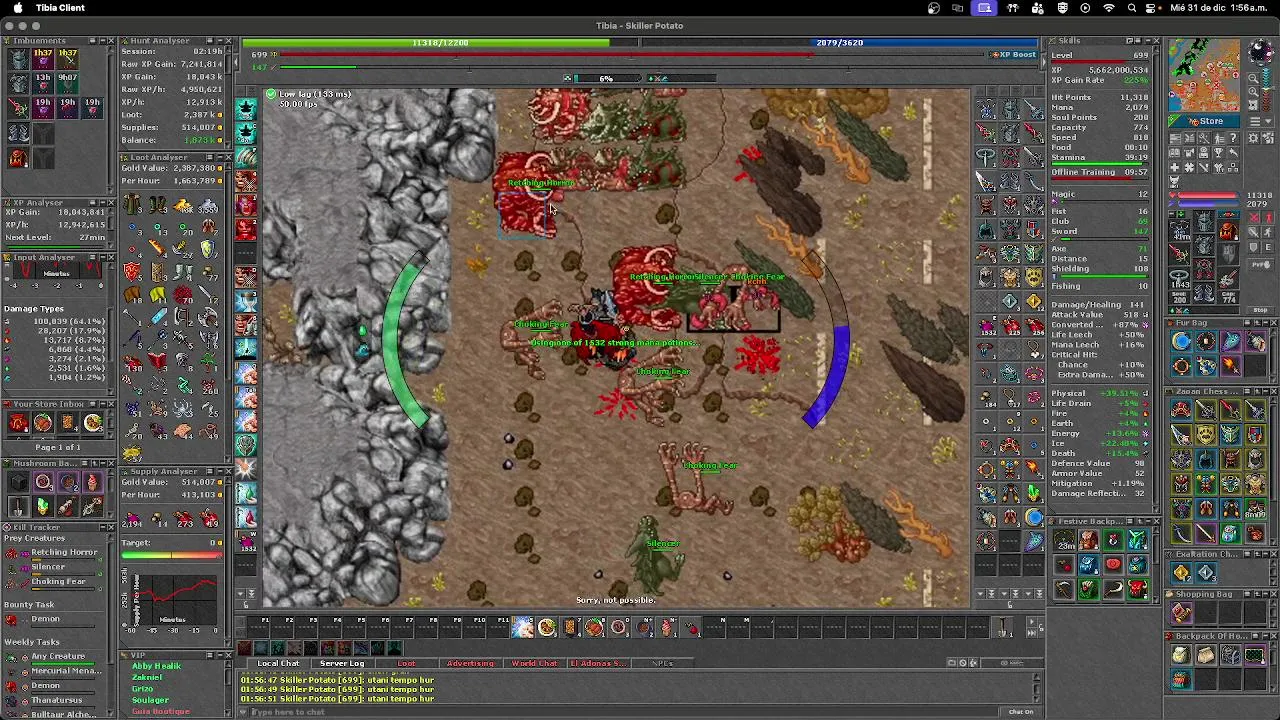This screenshot has height=720, width=1280.
Task: Toggle Expert mode E button
Action: 1268,247
